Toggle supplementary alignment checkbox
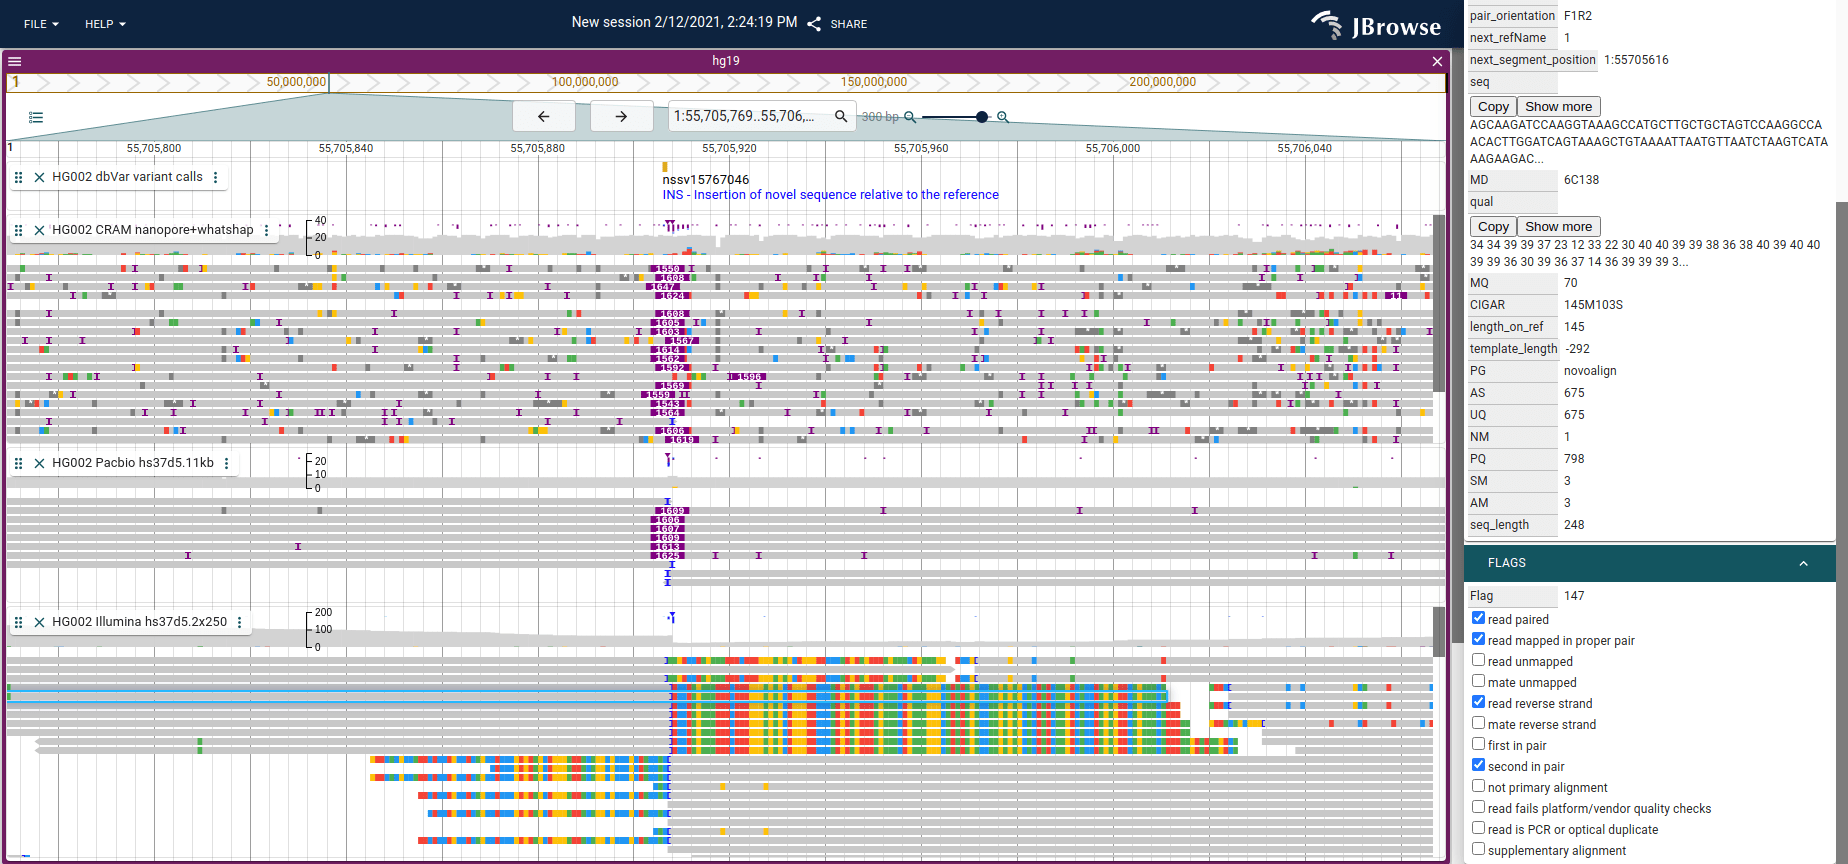This screenshot has width=1848, height=864. (1478, 849)
